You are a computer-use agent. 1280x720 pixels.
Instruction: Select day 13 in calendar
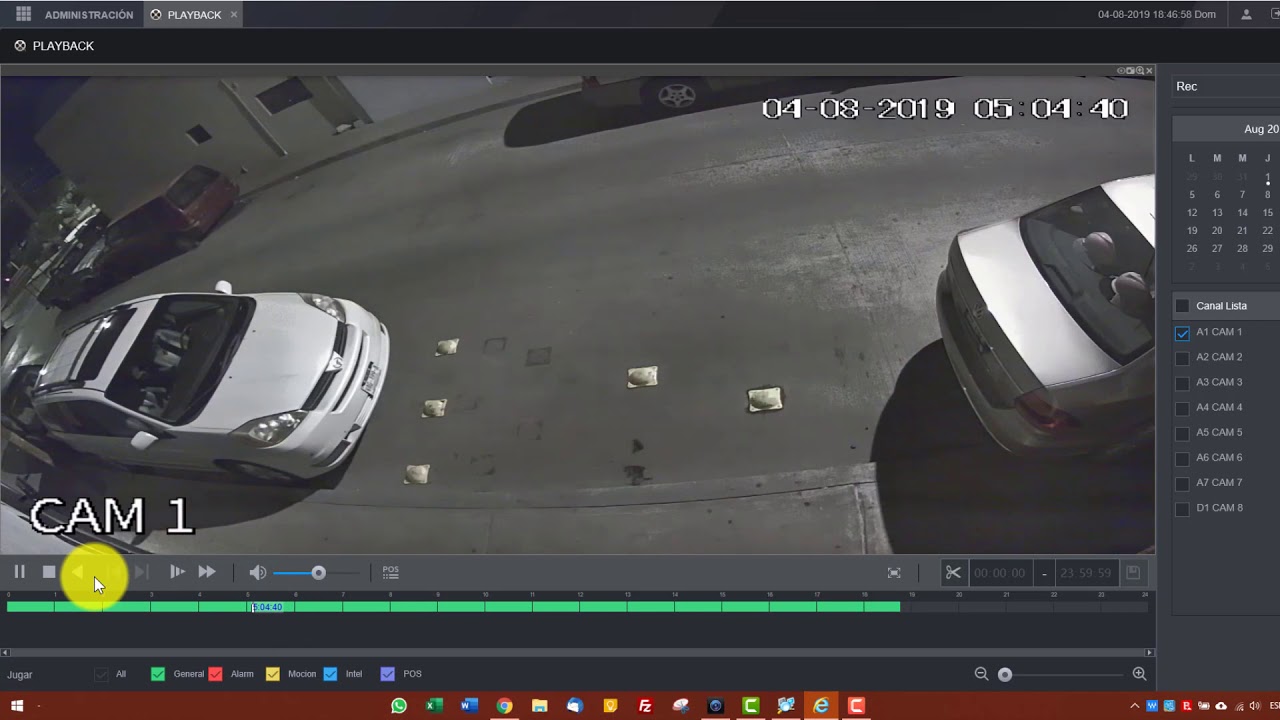coord(1217,213)
